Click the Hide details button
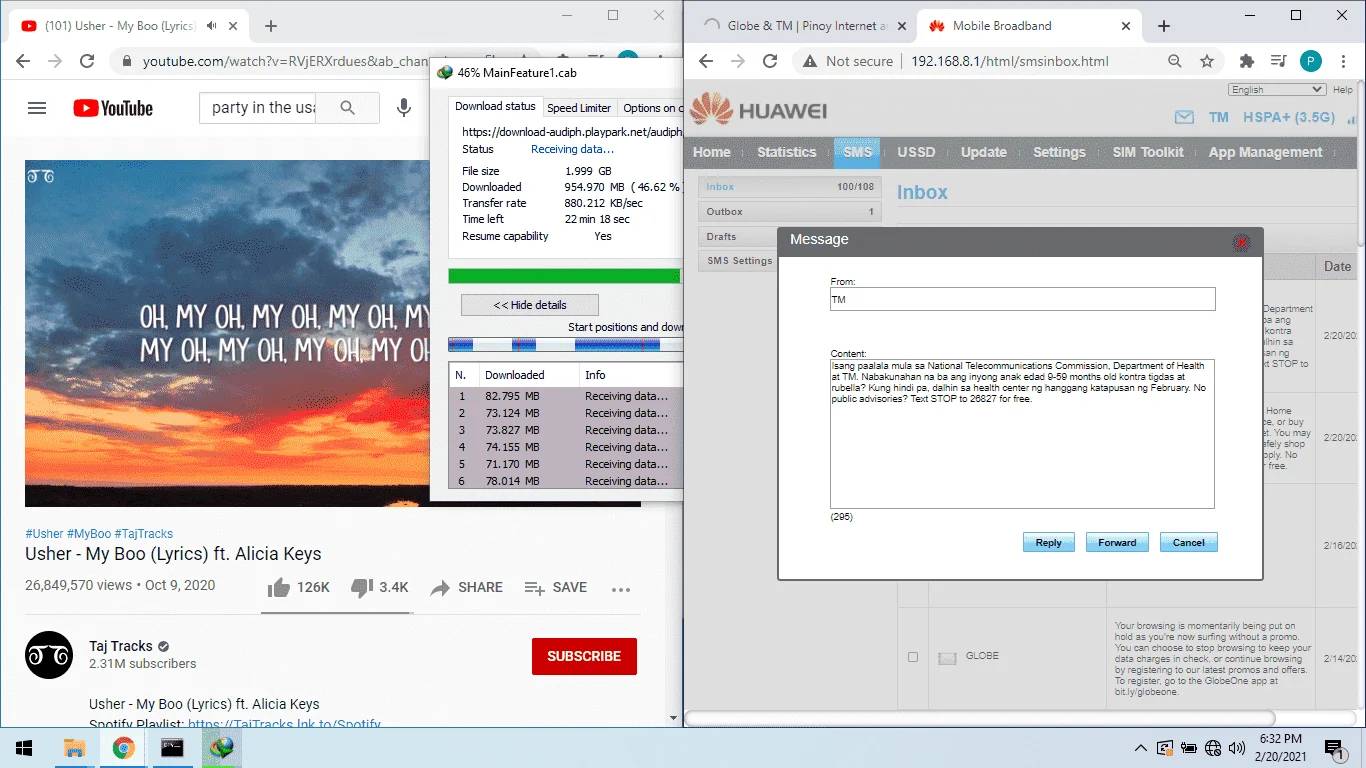This screenshot has height=768, width=1366. 529,305
